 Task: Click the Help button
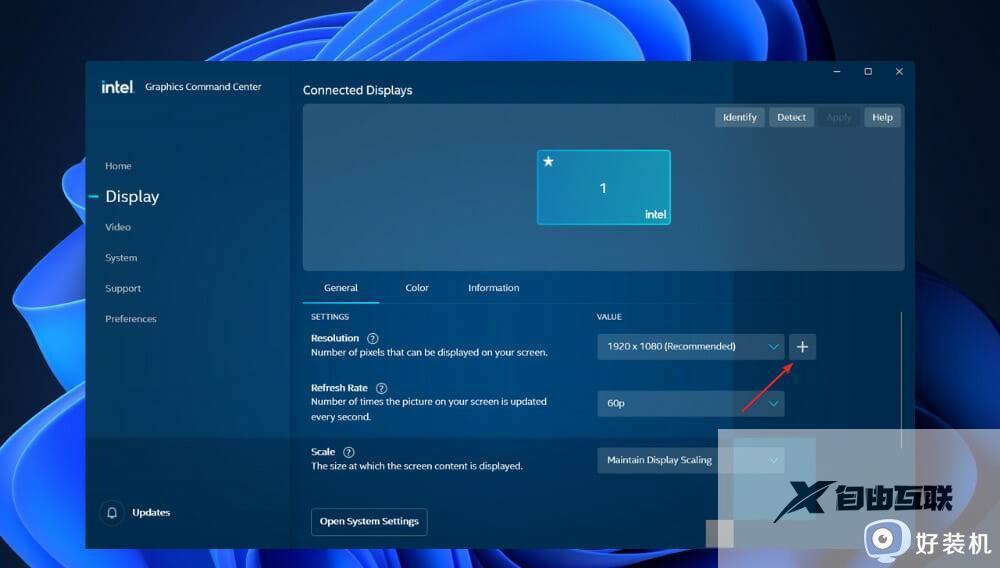pyautogui.click(x=883, y=117)
